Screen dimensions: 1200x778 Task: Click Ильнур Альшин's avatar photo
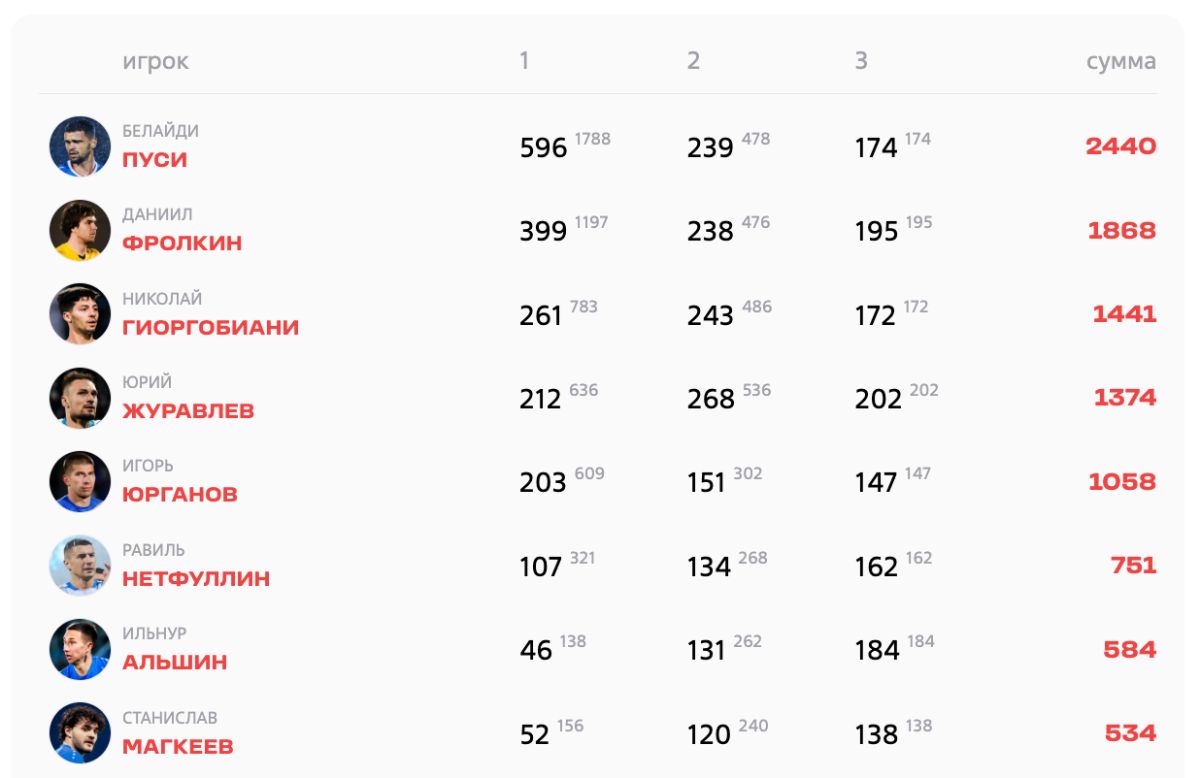(x=79, y=650)
